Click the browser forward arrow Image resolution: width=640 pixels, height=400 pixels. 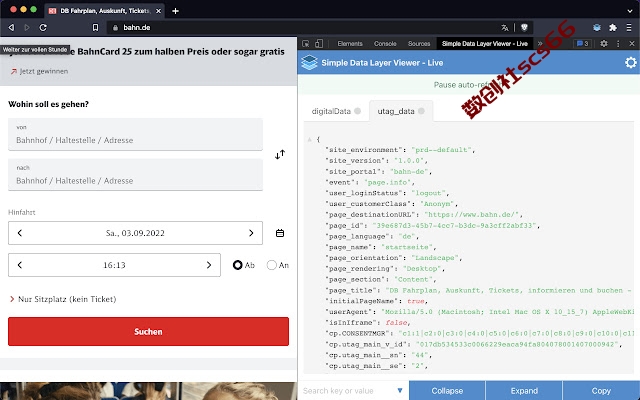pyautogui.click(x=27, y=27)
